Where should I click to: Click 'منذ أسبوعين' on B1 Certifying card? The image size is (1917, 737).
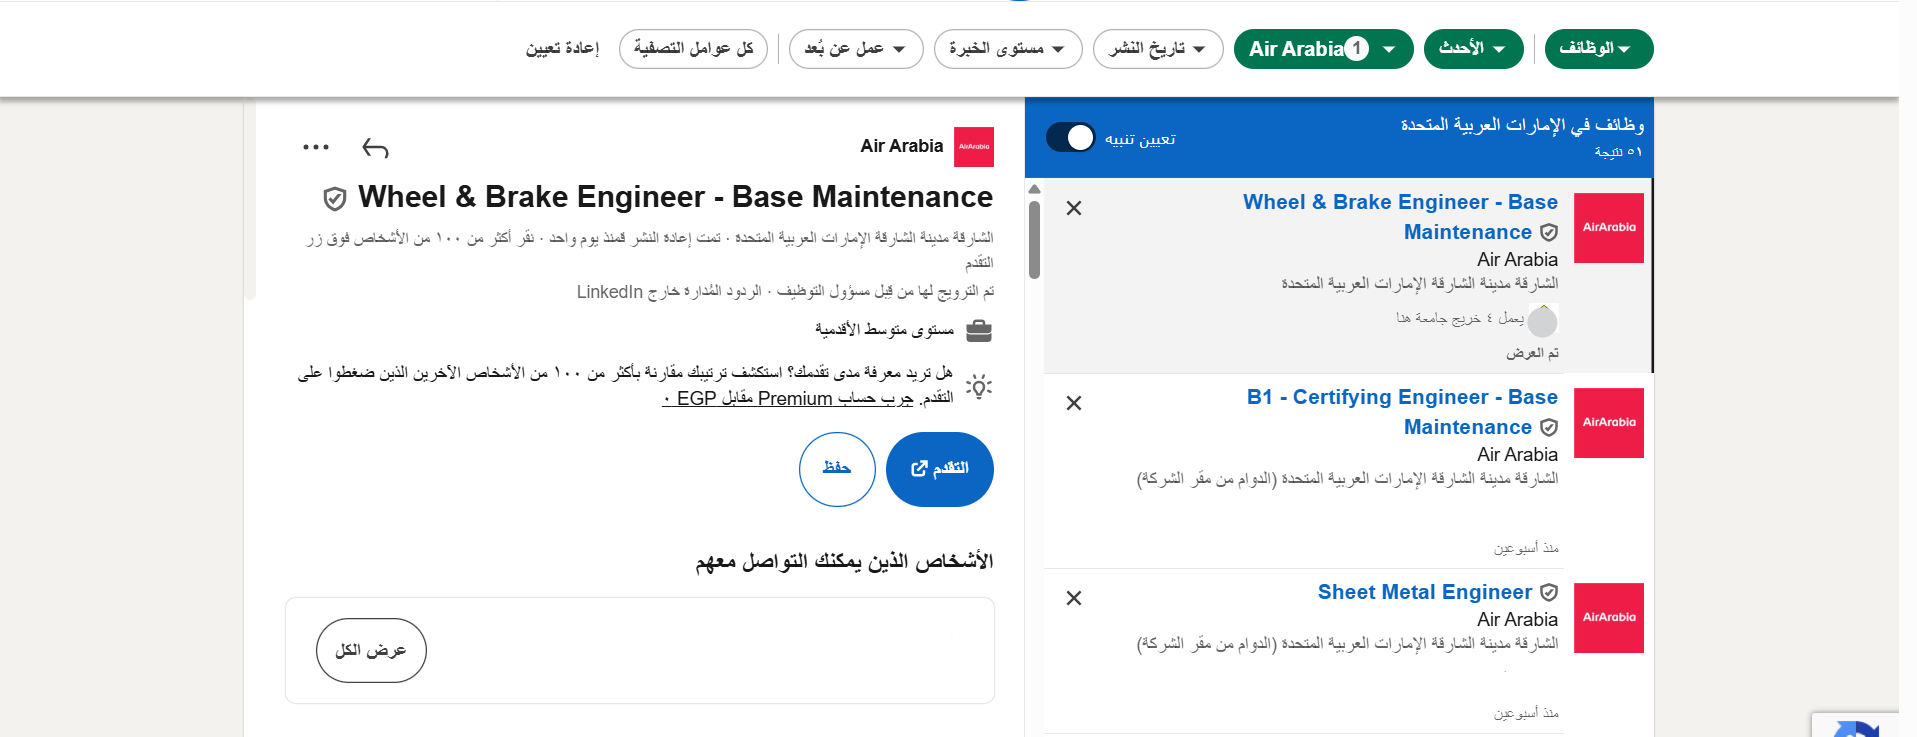pyautogui.click(x=1526, y=548)
